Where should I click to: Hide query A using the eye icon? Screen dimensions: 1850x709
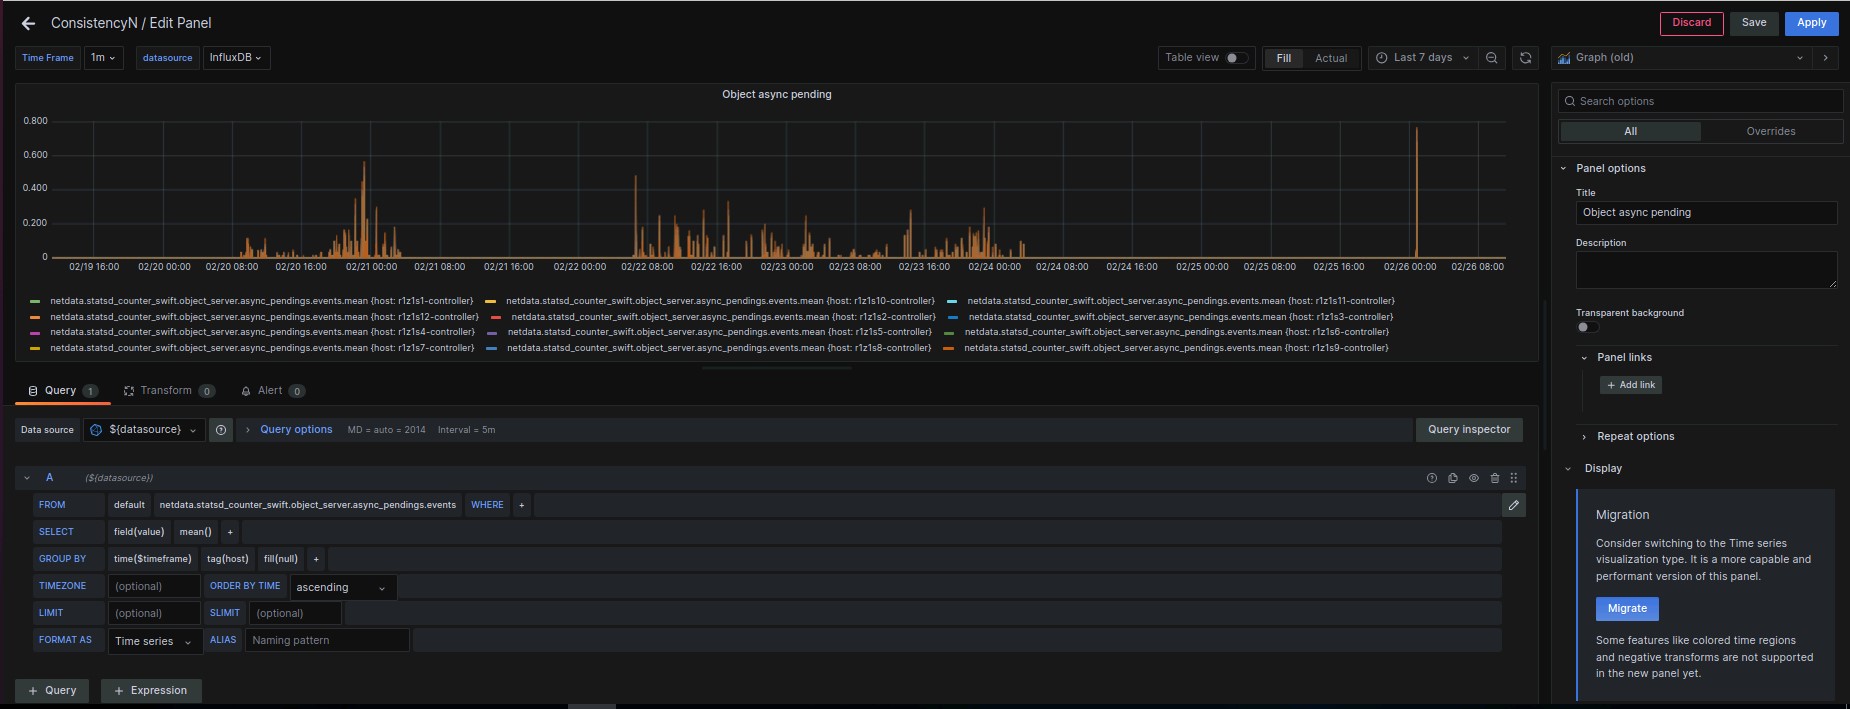tap(1474, 478)
